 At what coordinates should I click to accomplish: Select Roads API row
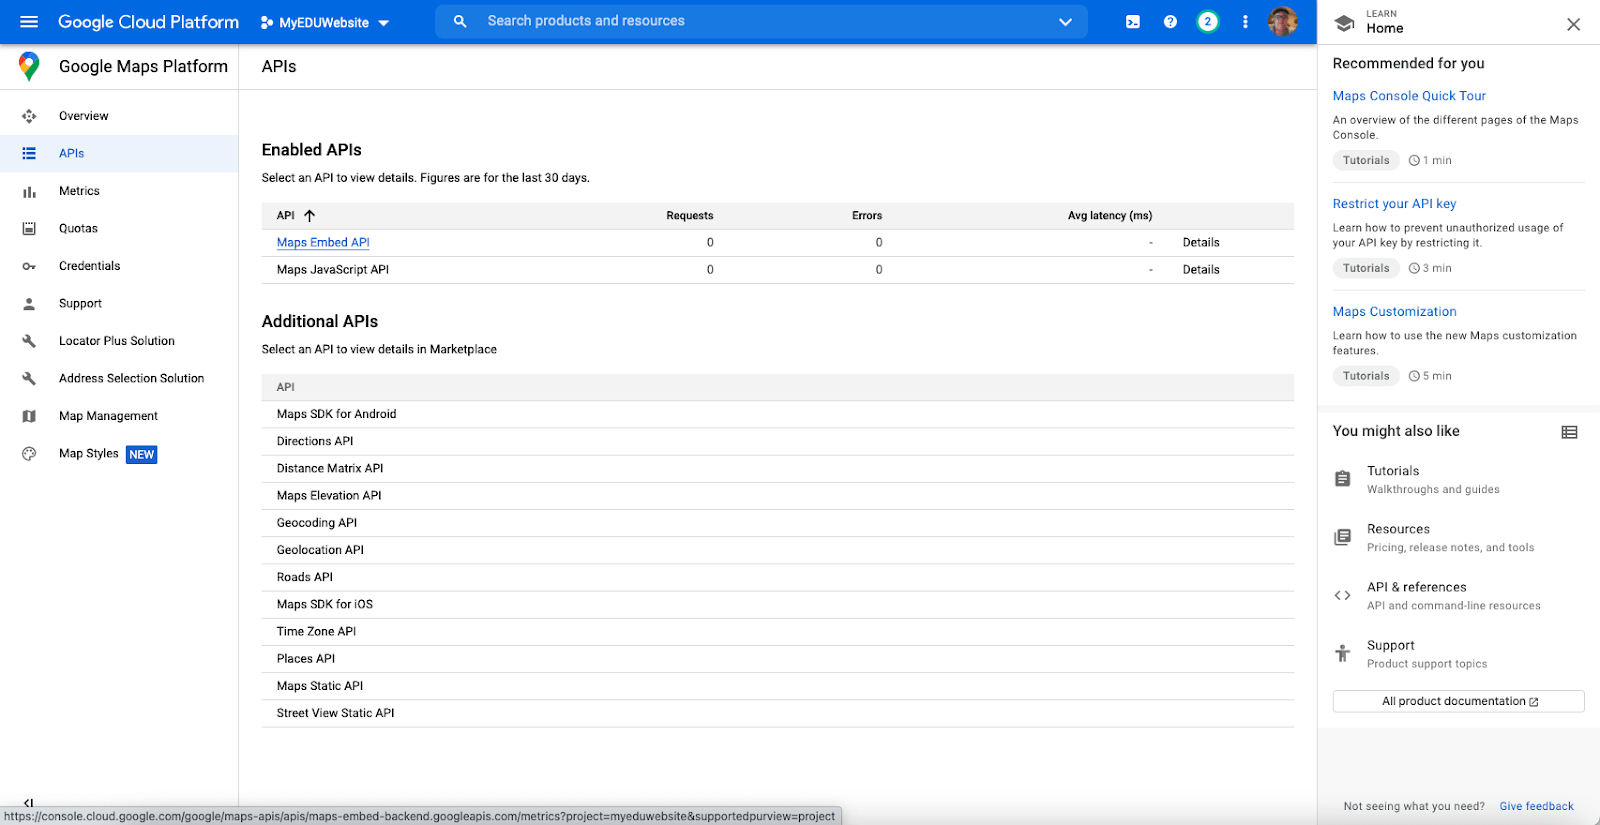click(777, 577)
